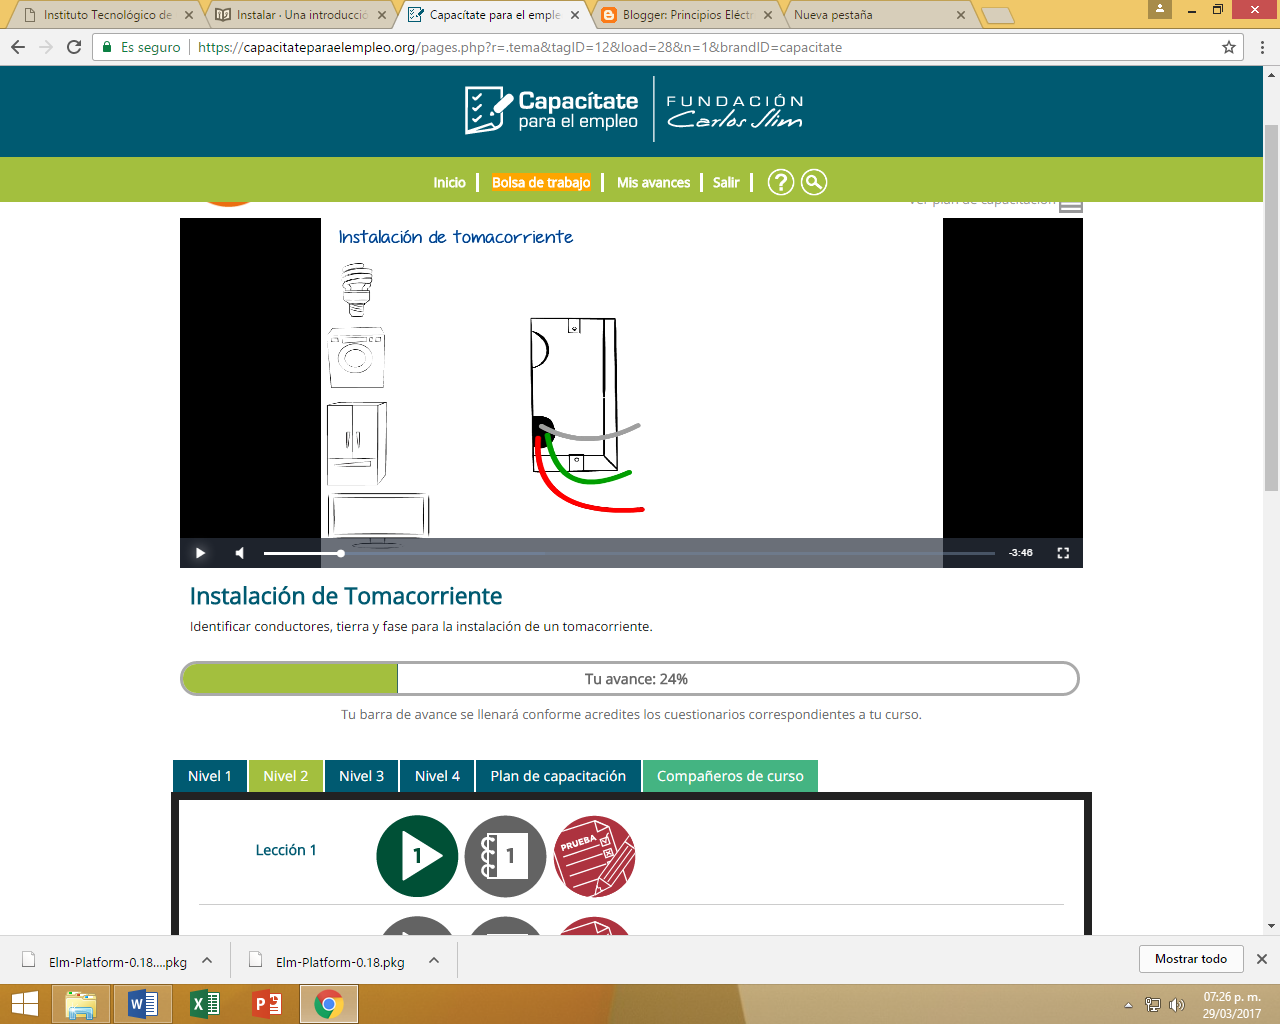Image resolution: width=1280 pixels, height=1024 pixels.
Task: Open Lección 1 notebook material icon
Action: coord(506,856)
